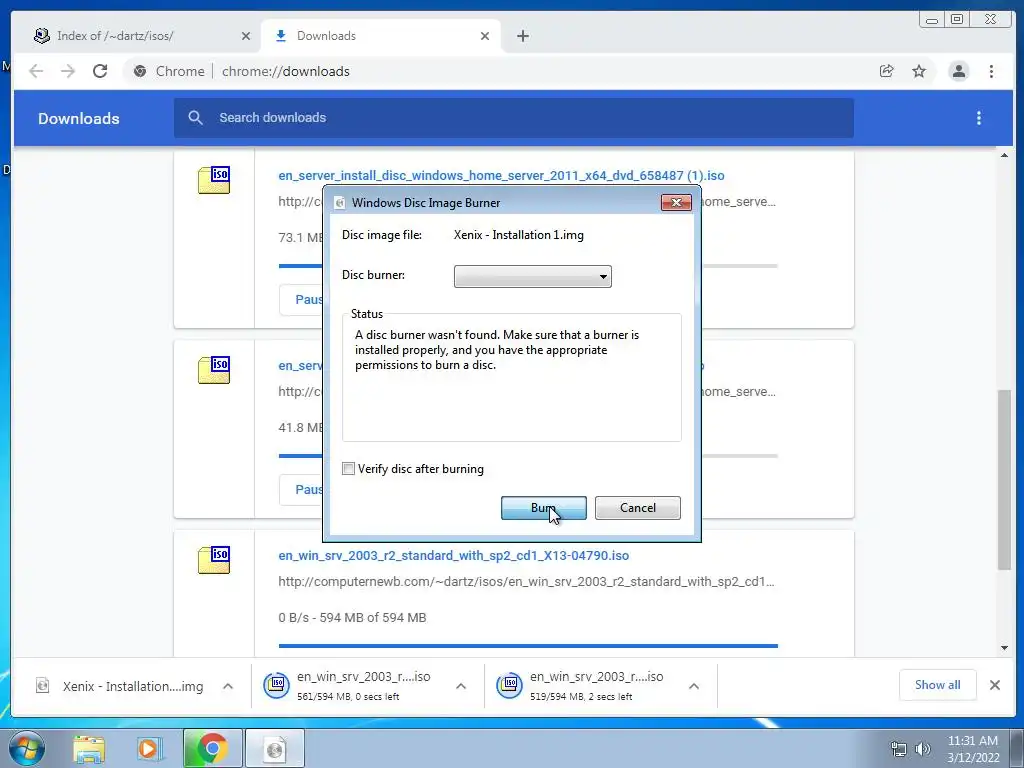Close the Index of /~dartz/isos/ tab
Viewport: 1024px width, 768px height.
point(246,36)
